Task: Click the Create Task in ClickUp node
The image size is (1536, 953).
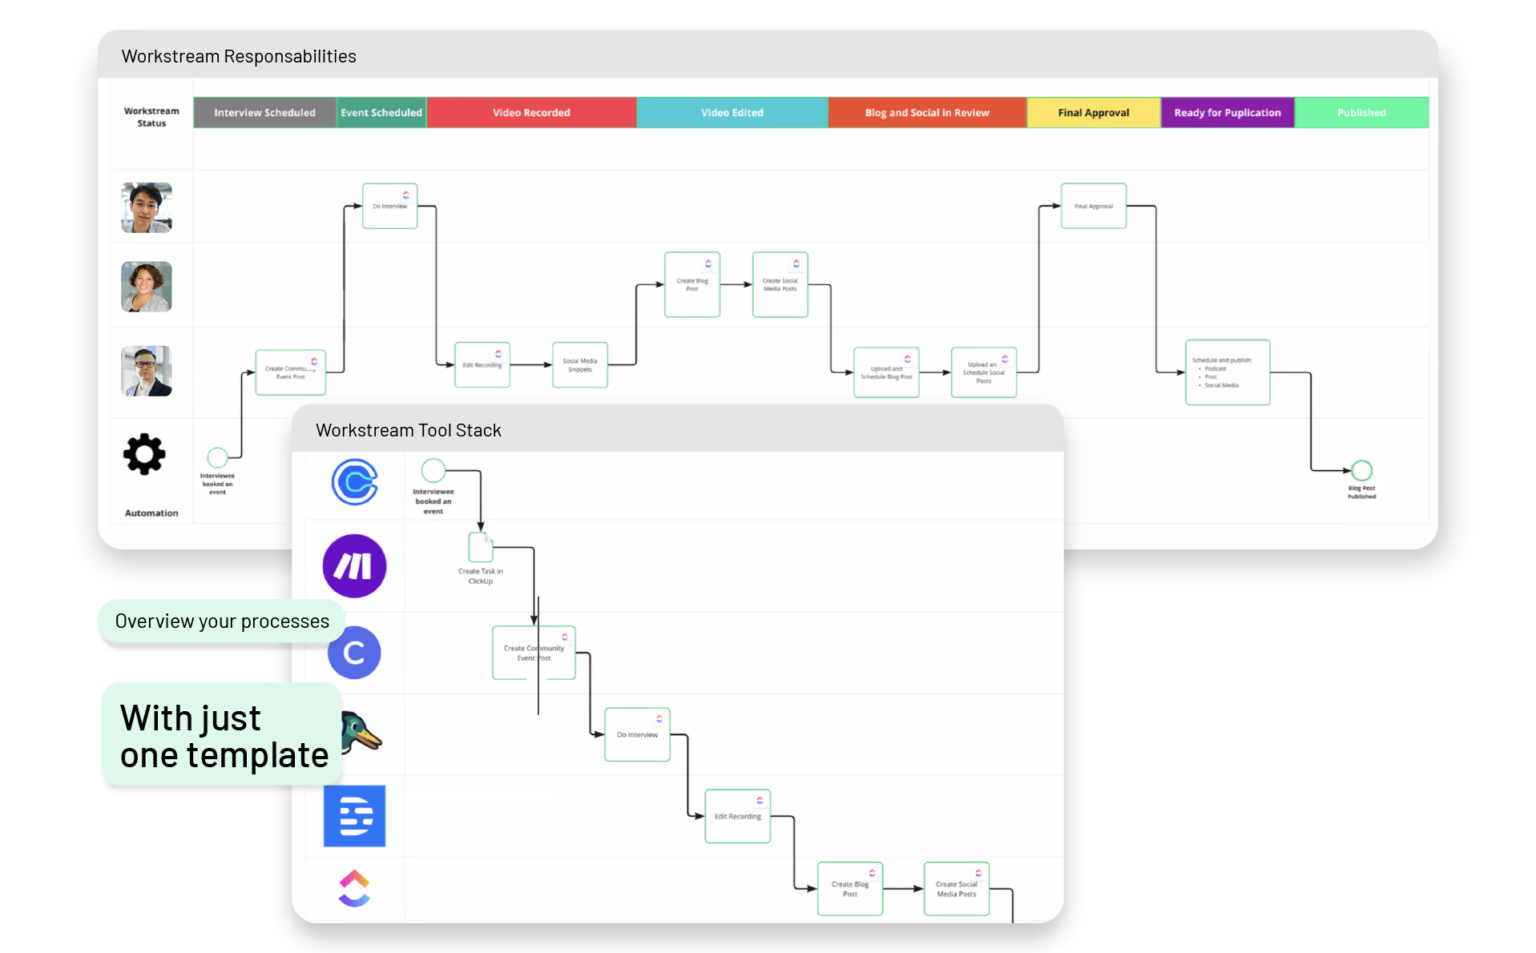Action: 481,547
